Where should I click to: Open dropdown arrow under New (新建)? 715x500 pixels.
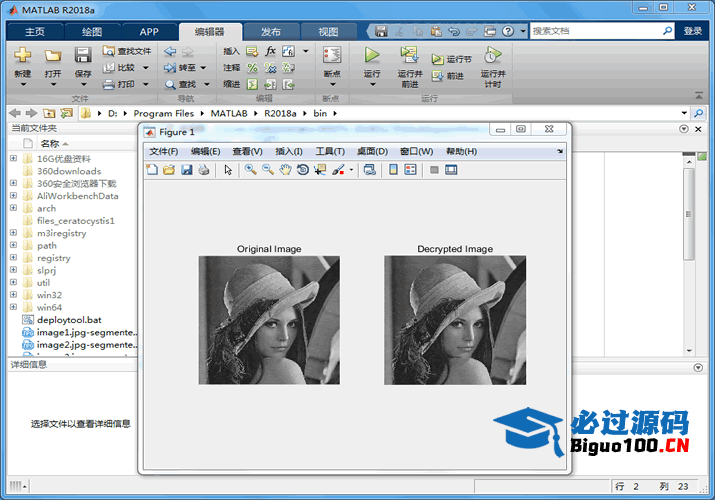tap(23, 84)
